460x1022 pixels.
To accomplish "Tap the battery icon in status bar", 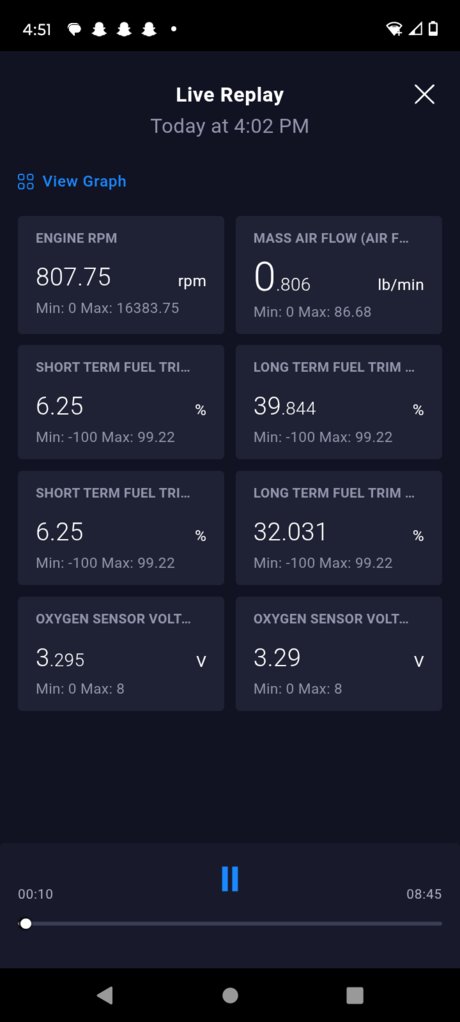I will [x=433, y=29].
